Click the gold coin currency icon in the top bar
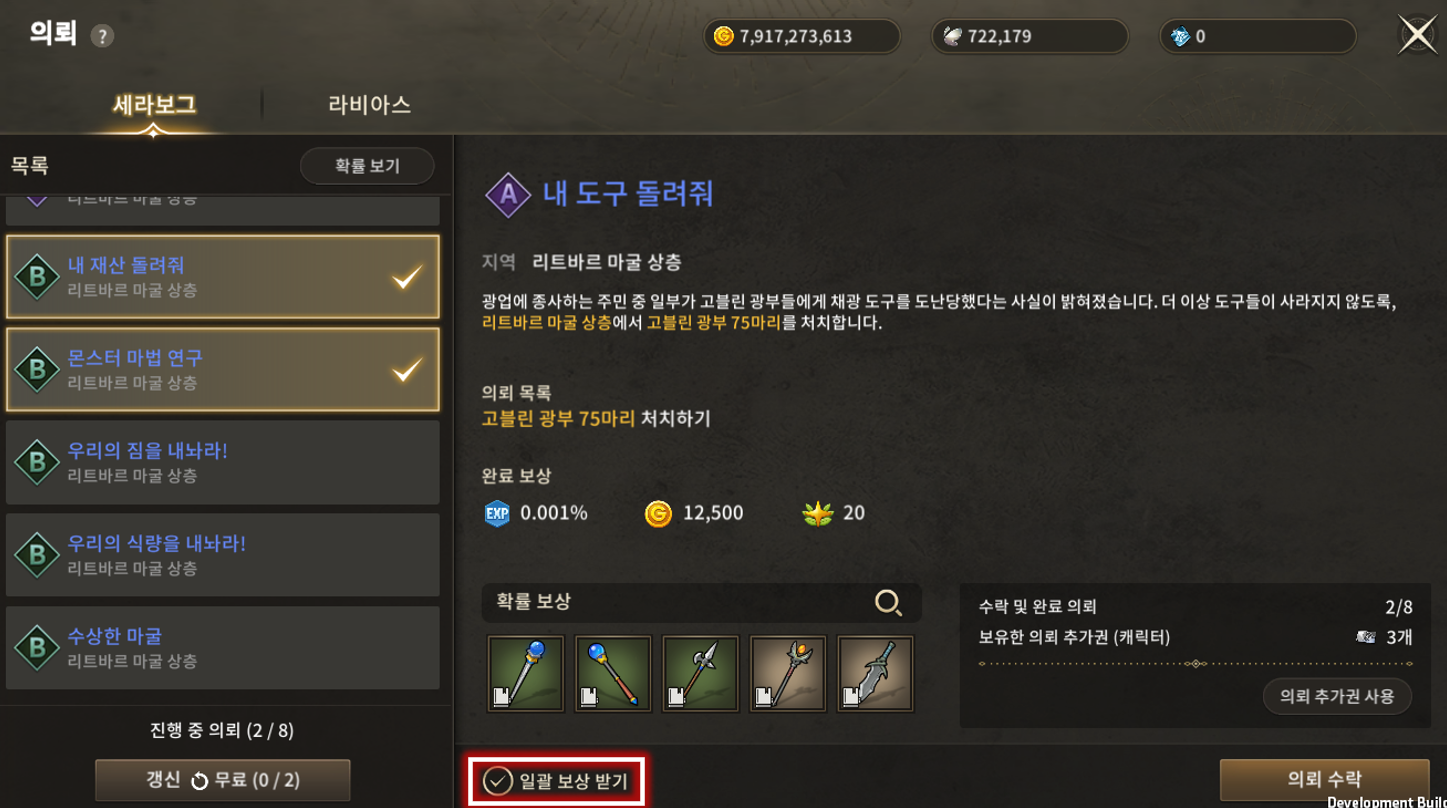This screenshot has width=1447, height=808. click(x=723, y=37)
